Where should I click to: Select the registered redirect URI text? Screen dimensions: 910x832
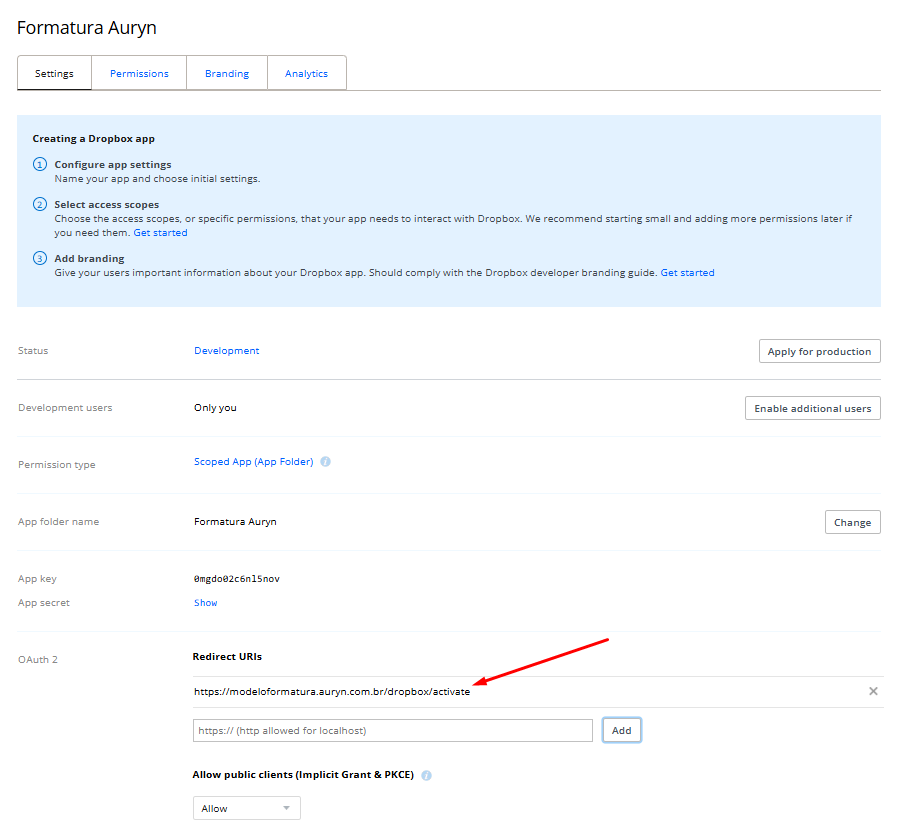(x=332, y=692)
